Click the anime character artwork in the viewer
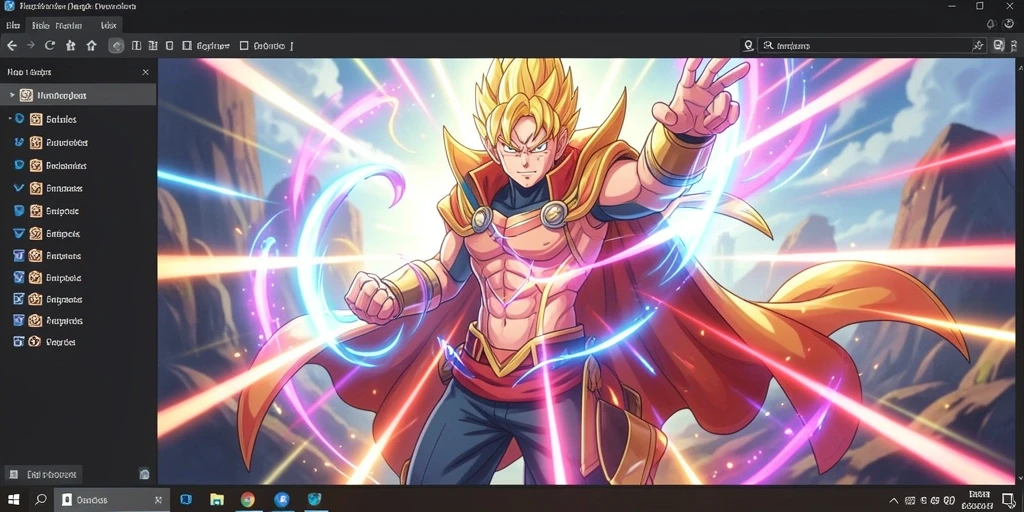Image resolution: width=1024 pixels, height=512 pixels. (x=586, y=271)
